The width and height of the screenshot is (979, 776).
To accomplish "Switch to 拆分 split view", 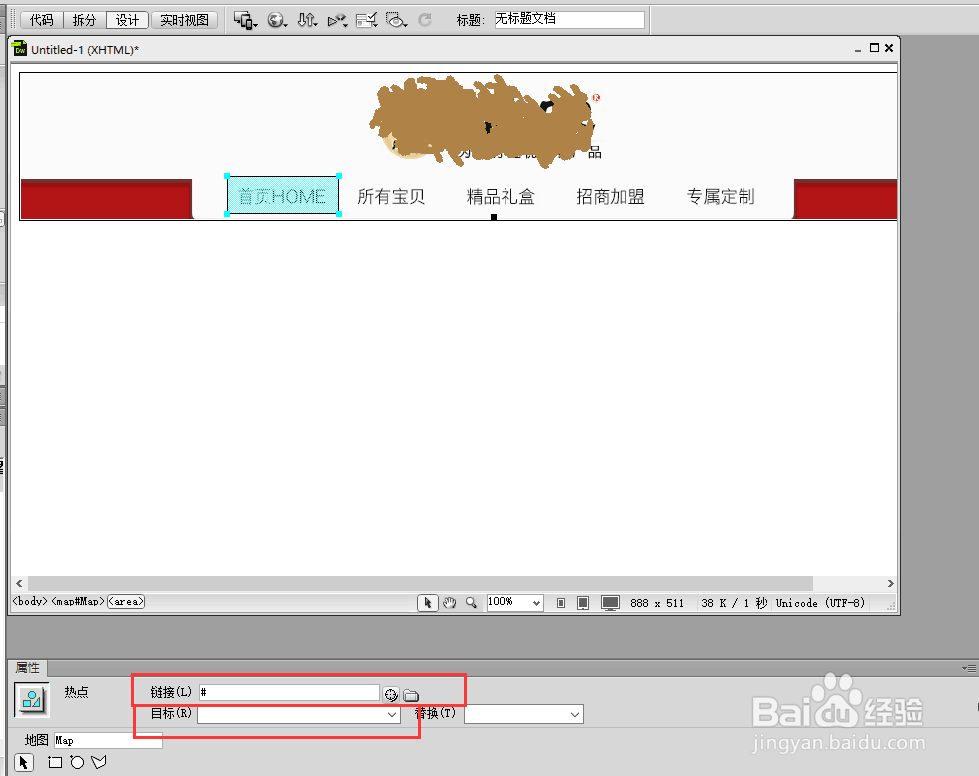I will click(x=84, y=20).
